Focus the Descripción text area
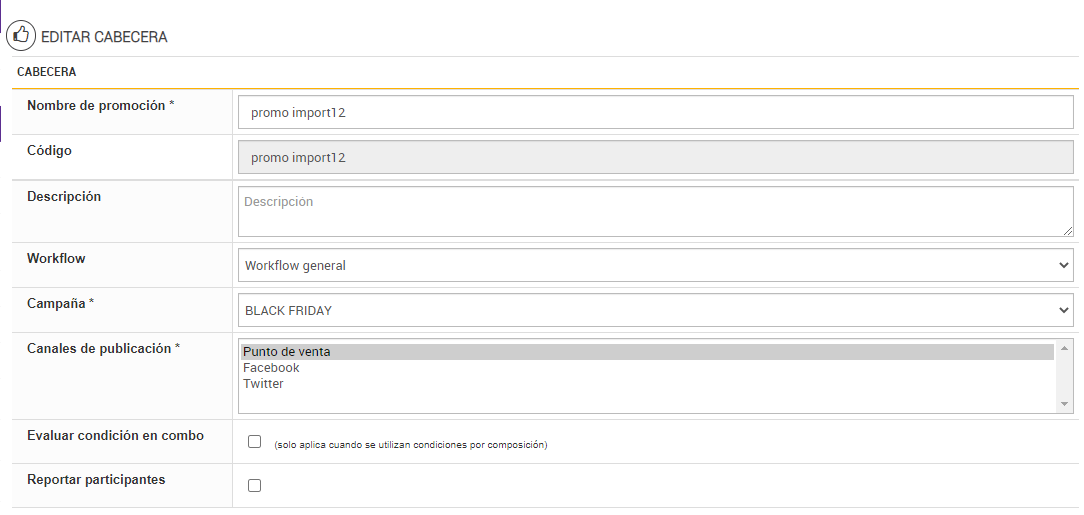The width and height of the screenshot is (1084, 515). point(655,211)
